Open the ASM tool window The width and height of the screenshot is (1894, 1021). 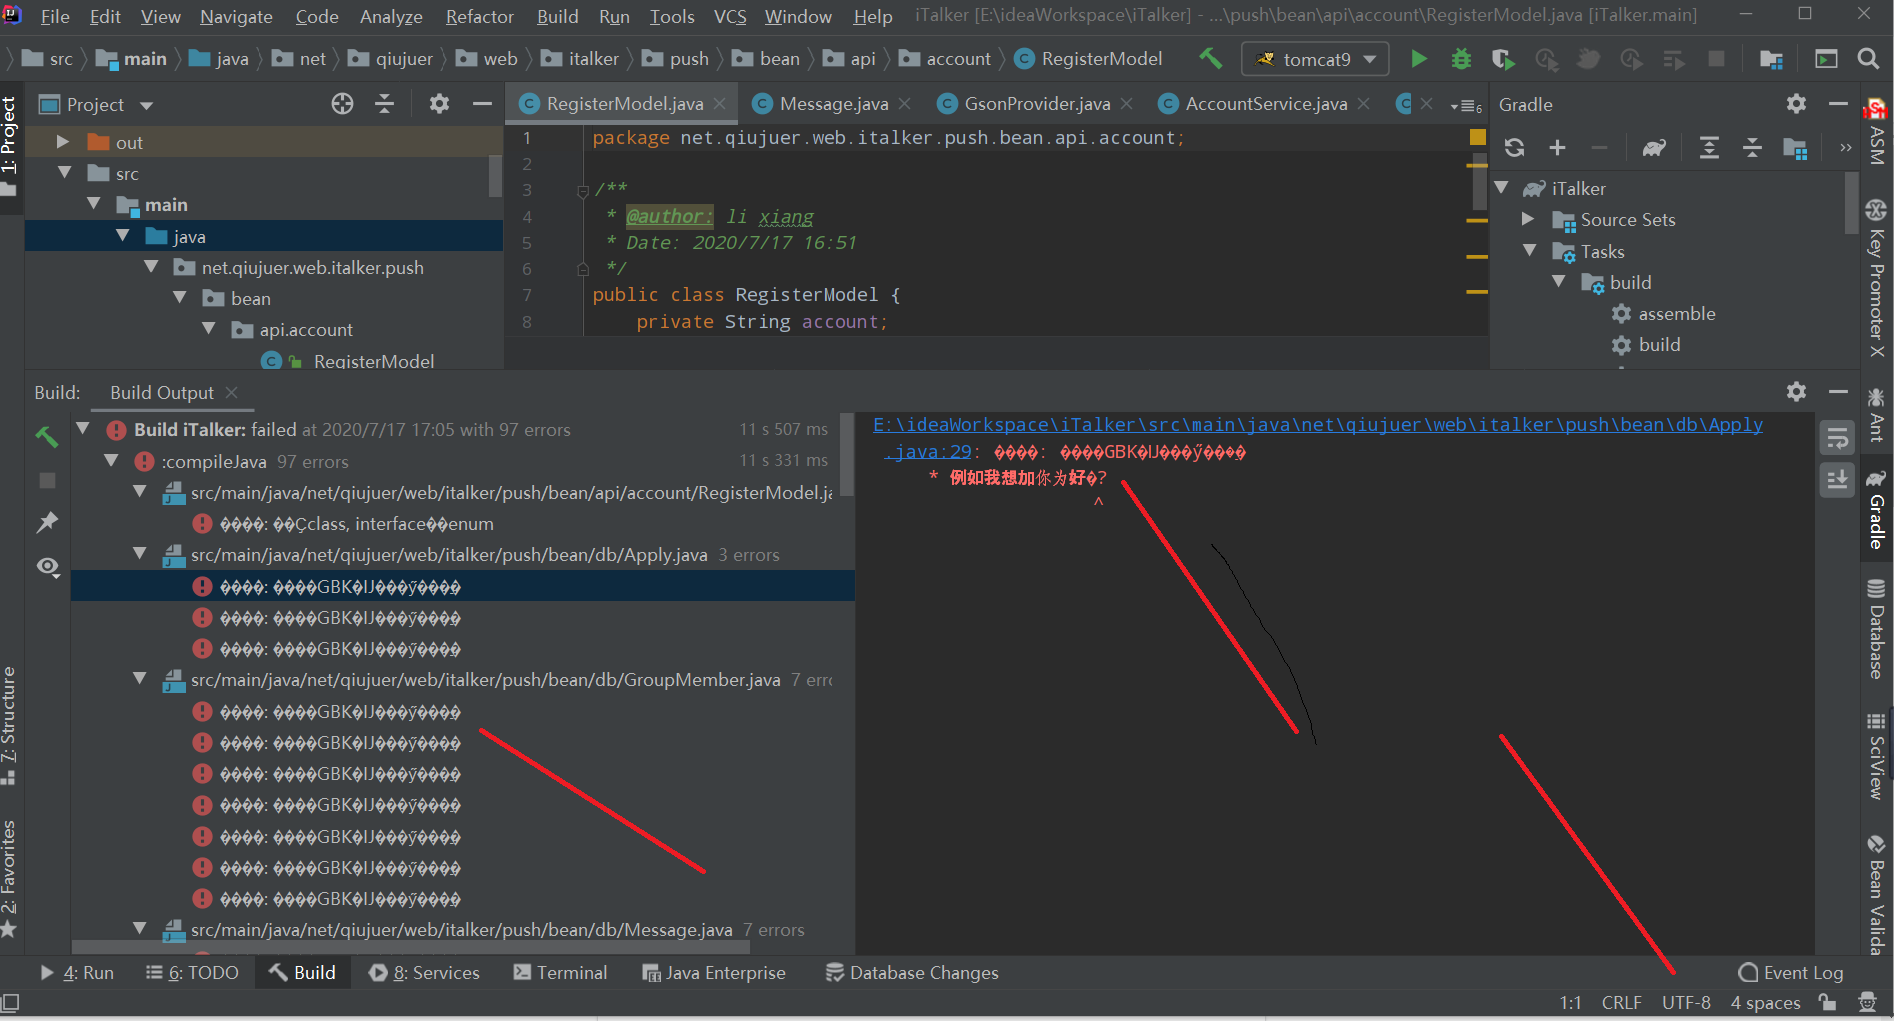click(x=1876, y=133)
